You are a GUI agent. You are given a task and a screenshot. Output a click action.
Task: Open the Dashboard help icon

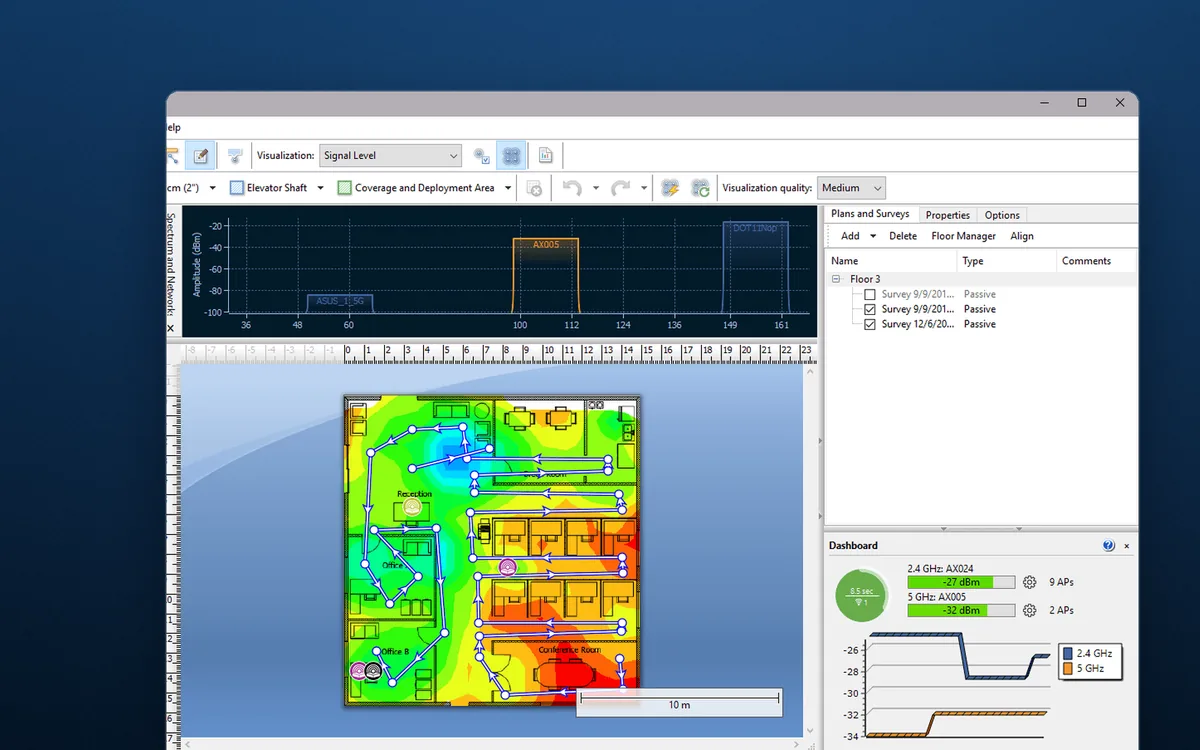click(x=1108, y=546)
